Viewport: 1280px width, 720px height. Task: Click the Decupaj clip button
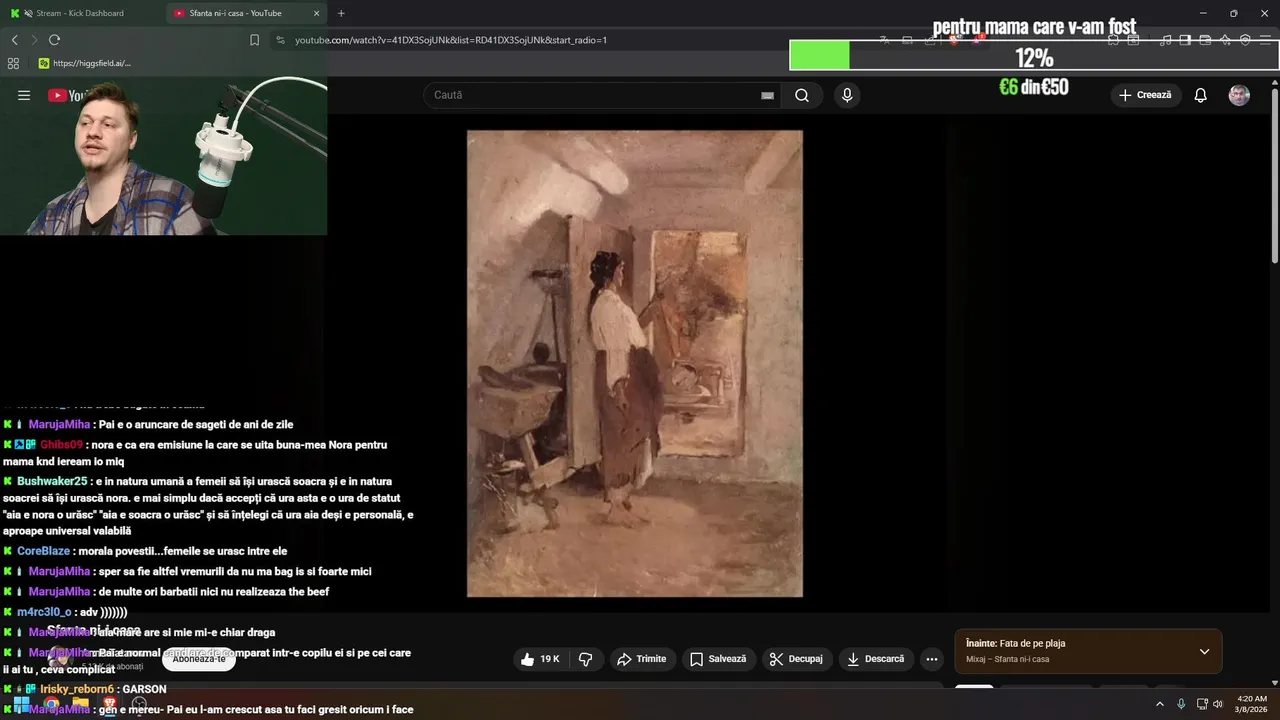click(x=796, y=659)
